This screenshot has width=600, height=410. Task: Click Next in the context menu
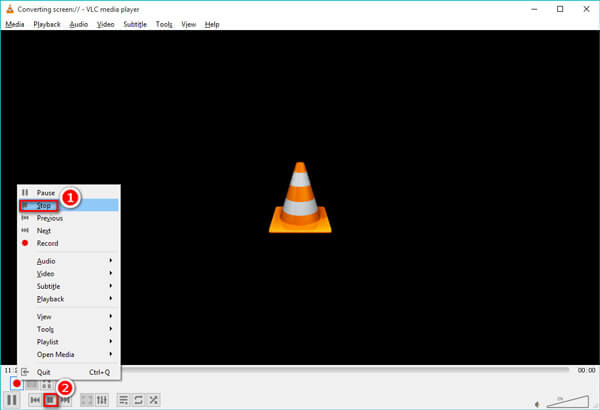pos(44,230)
